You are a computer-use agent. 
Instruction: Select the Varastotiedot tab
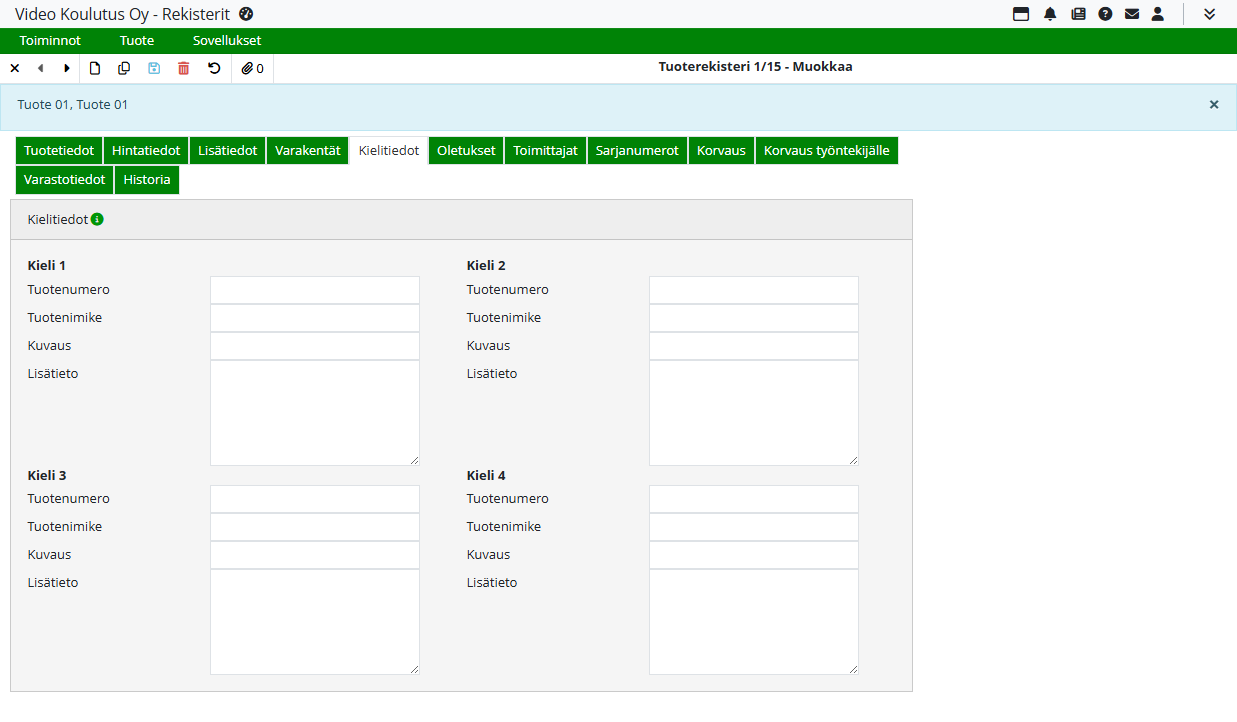pos(64,180)
